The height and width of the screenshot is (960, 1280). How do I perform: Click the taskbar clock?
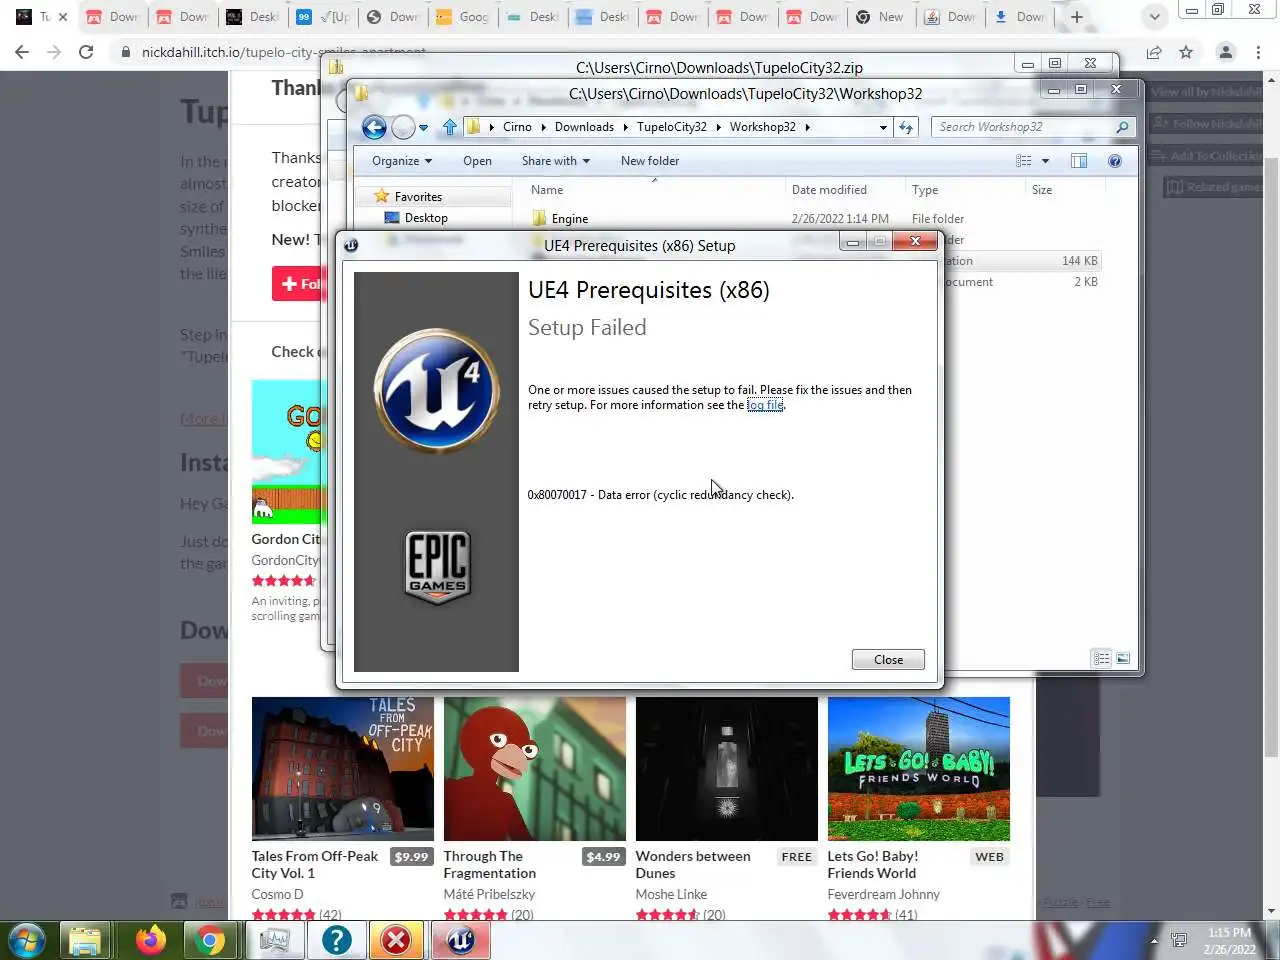(x=1229, y=941)
